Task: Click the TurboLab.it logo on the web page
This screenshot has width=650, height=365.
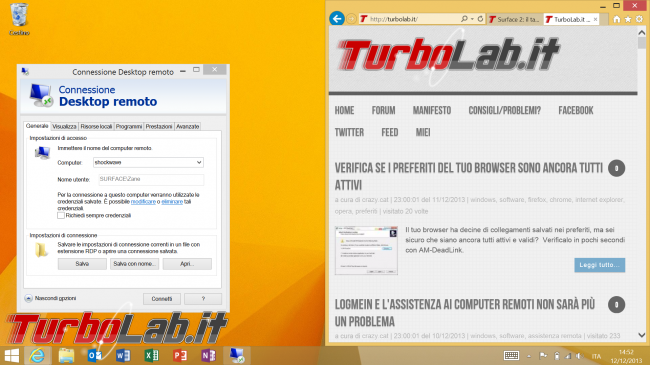Action: point(449,54)
